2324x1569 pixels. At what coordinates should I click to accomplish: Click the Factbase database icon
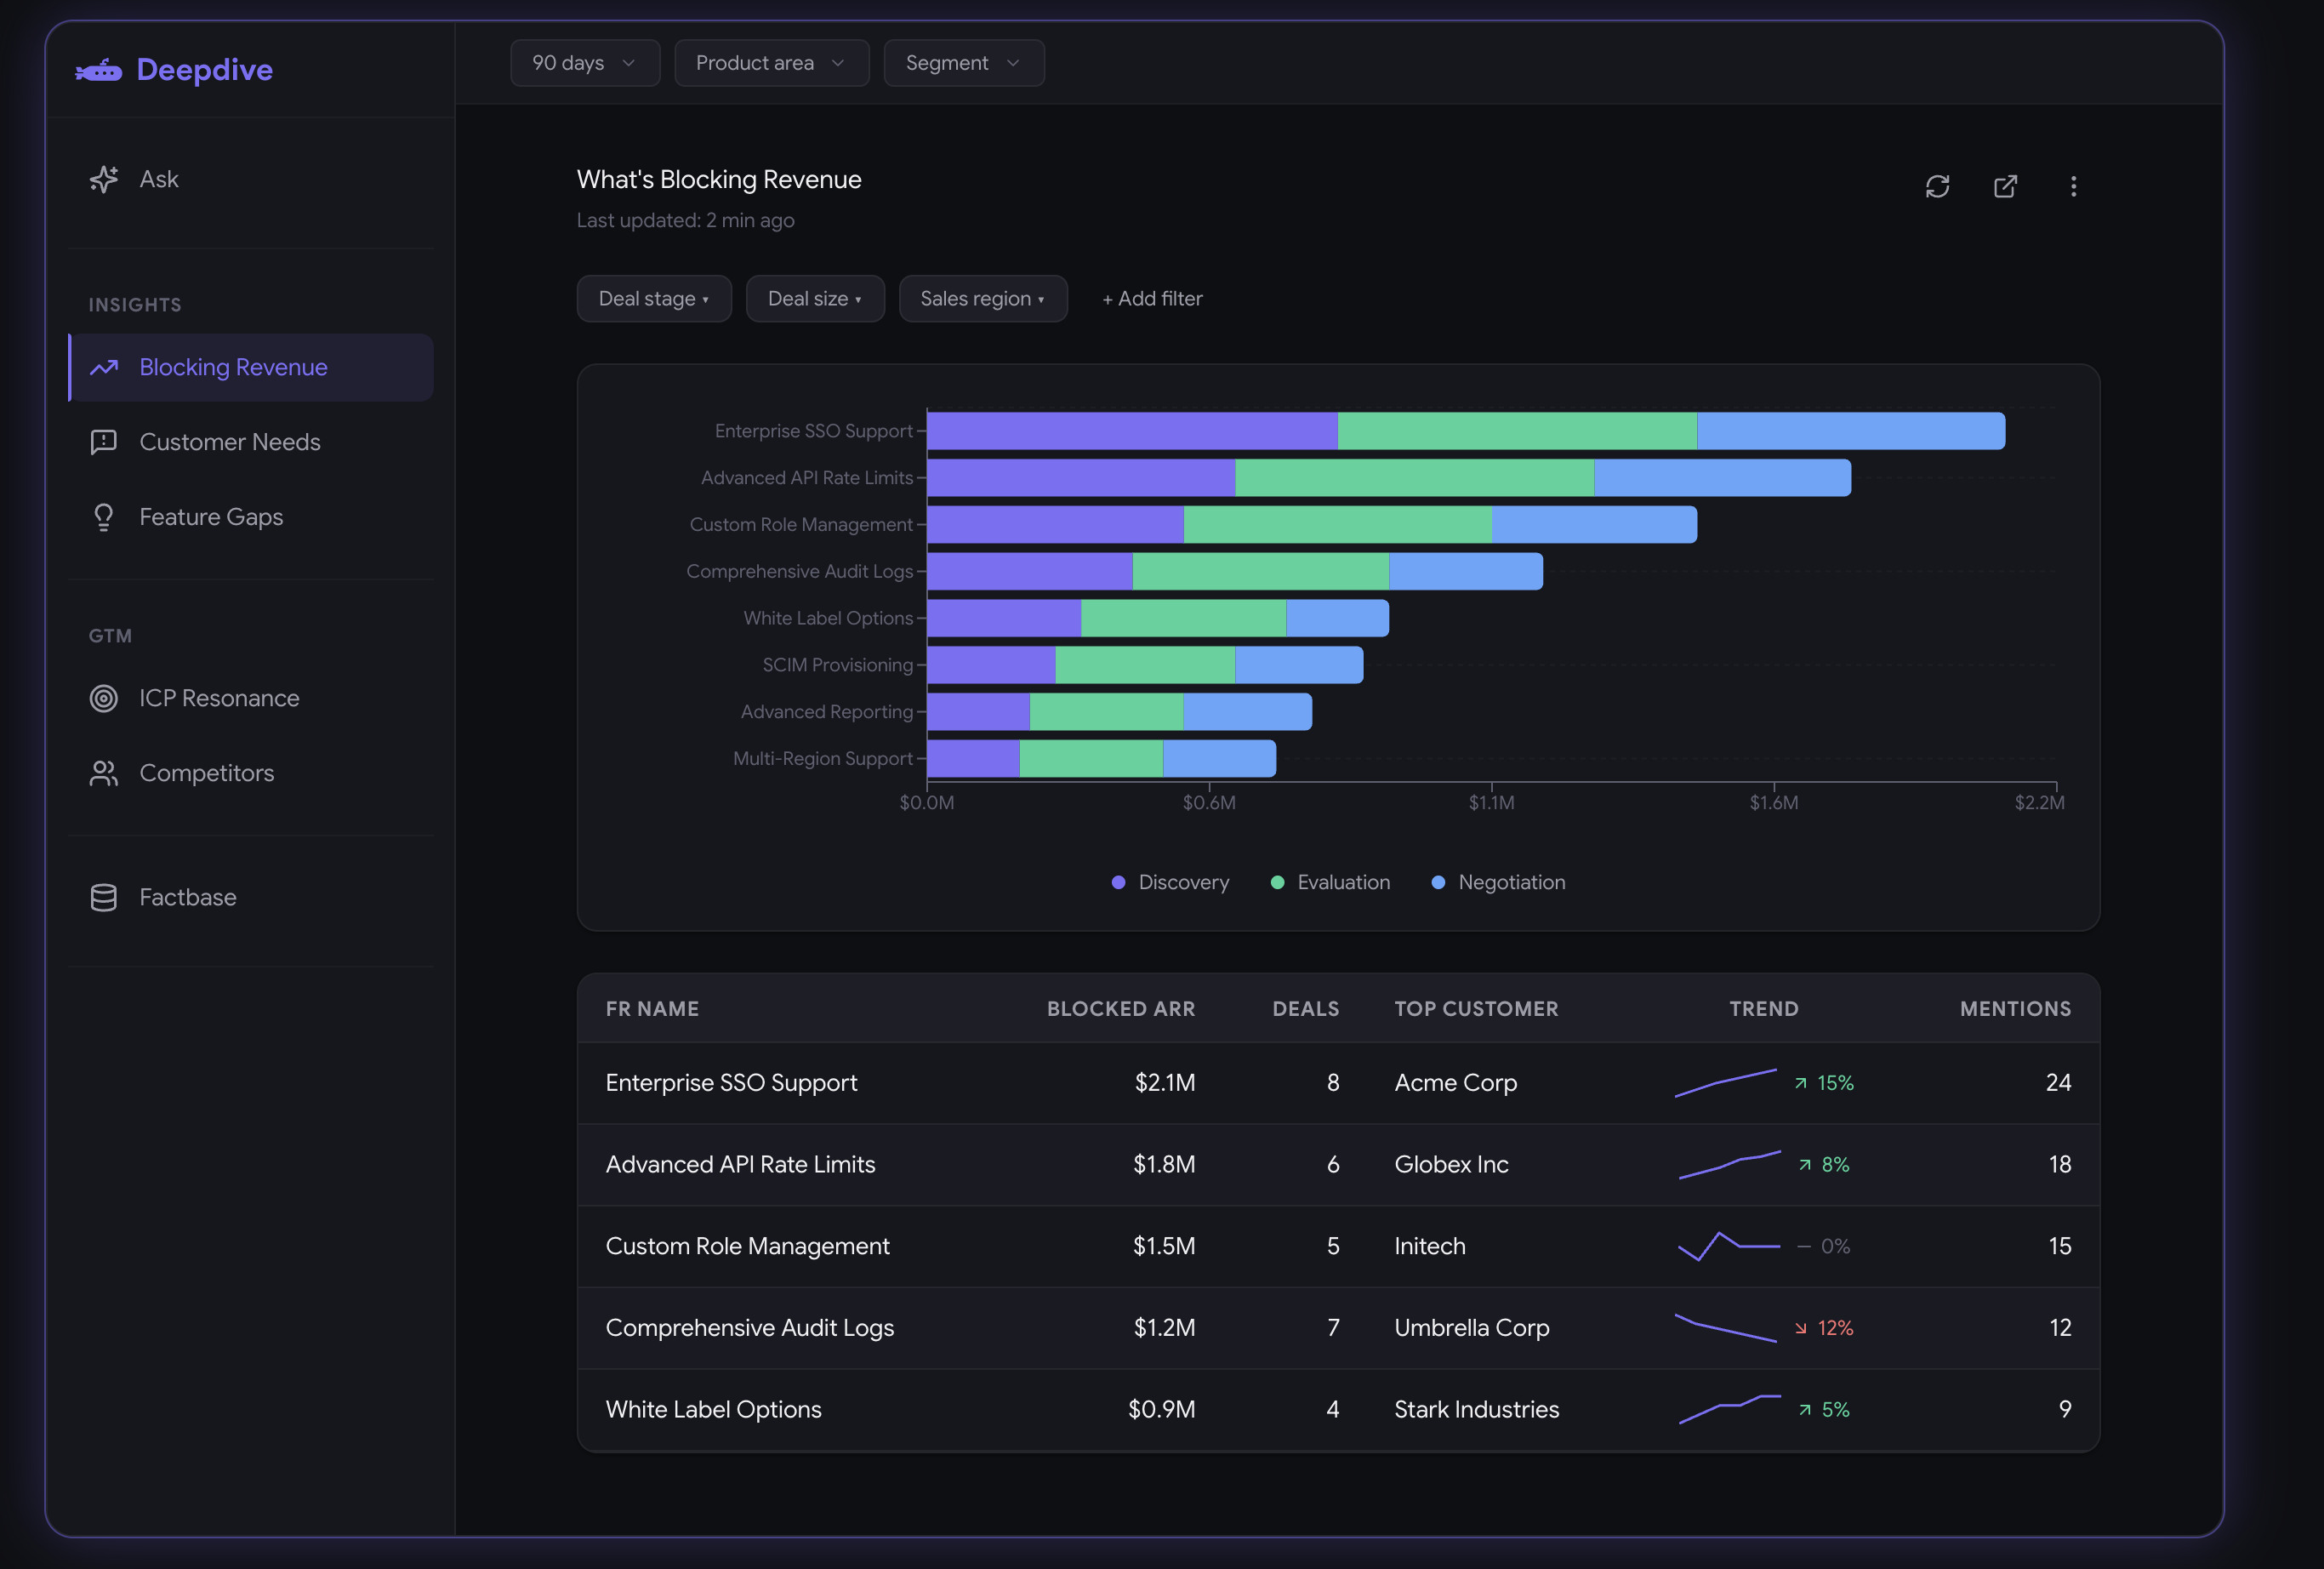click(104, 897)
